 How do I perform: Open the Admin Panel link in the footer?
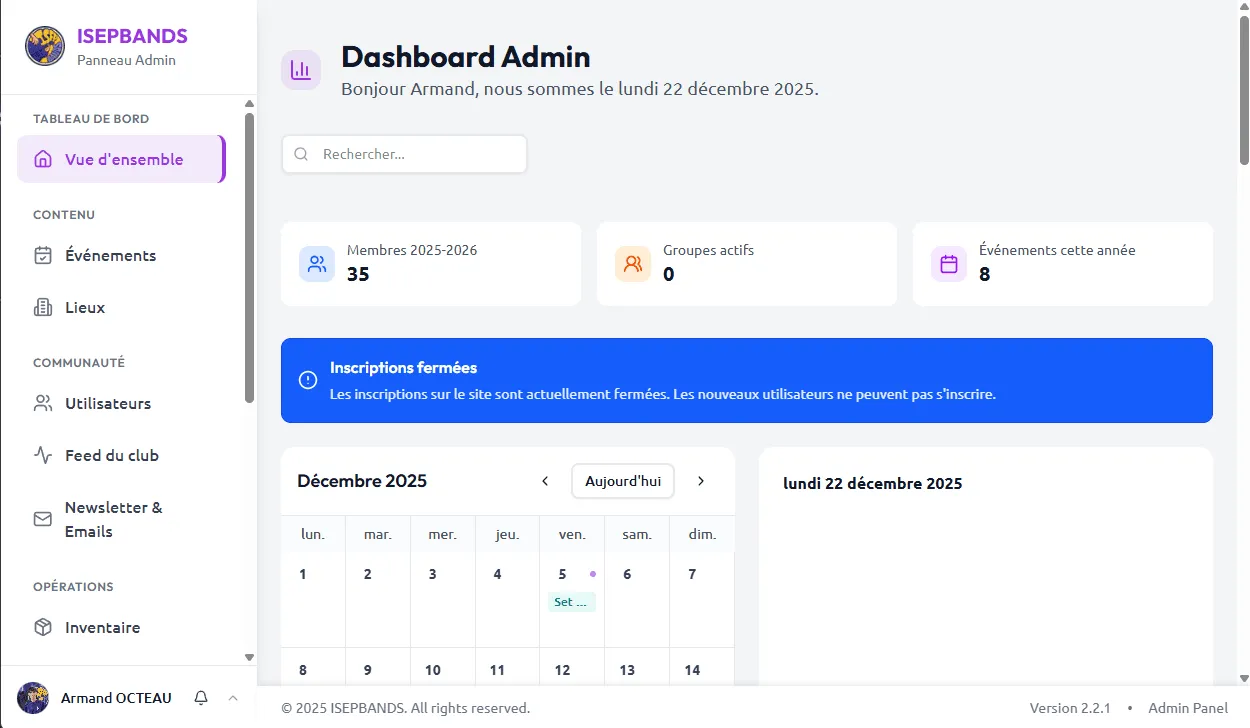1188,707
